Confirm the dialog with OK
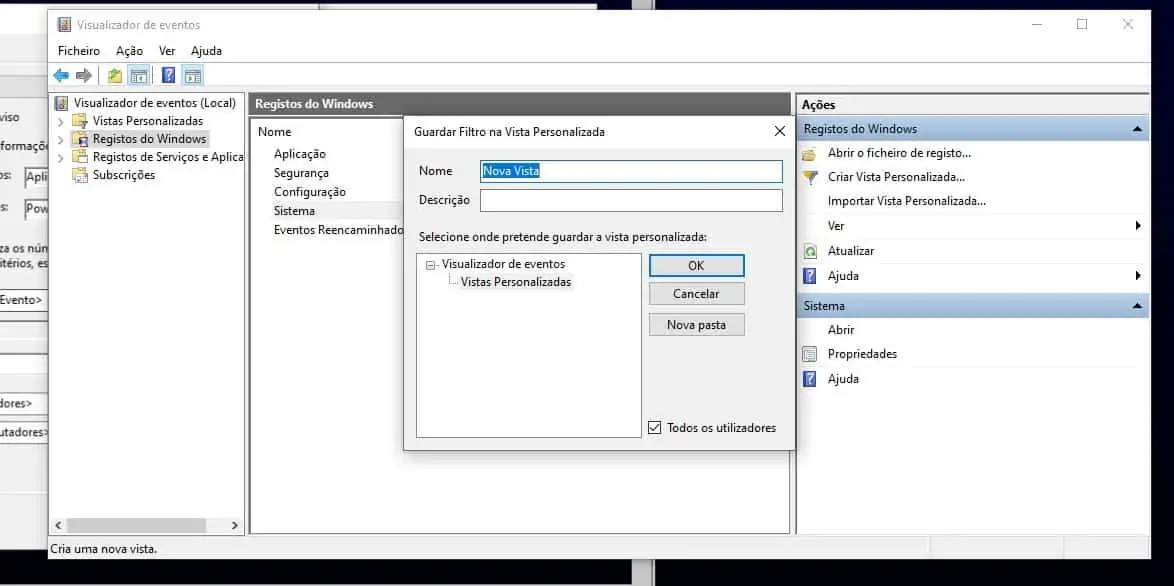Viewport: 1174px width, 586px height. 696,266
